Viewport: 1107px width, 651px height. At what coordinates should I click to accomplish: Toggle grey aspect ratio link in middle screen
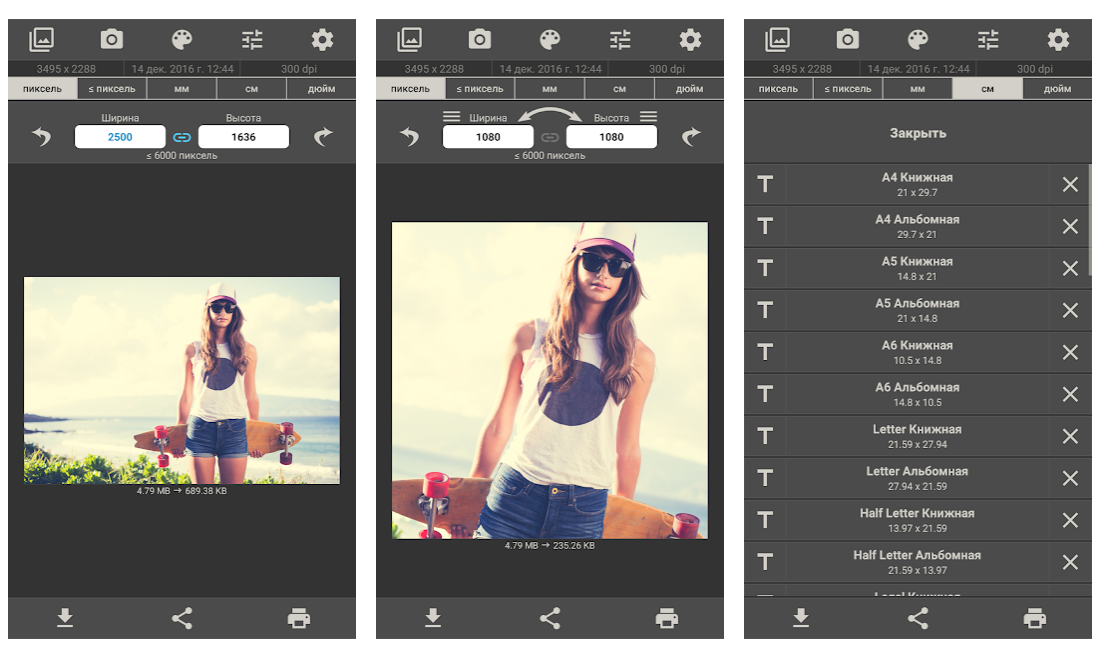pyautogui.click(x=550, y=137)
